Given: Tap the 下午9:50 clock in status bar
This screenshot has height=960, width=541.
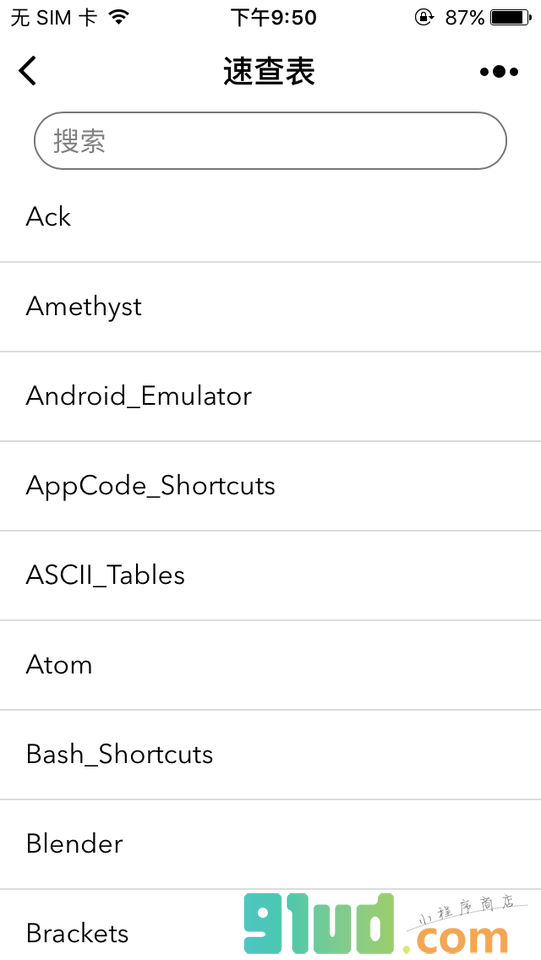Looking at the screenshot, I should 273,18.
